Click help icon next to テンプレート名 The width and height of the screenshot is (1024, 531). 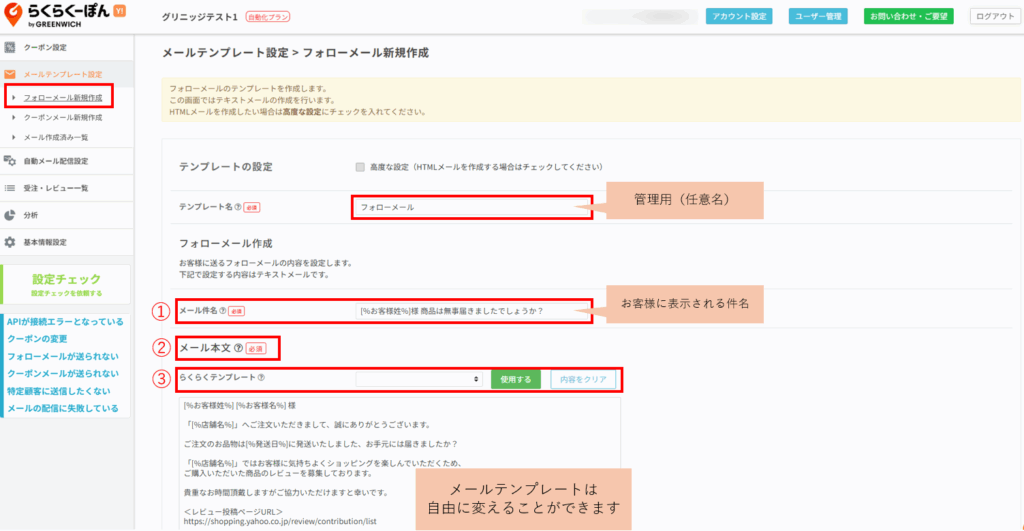tap(238, 207)
